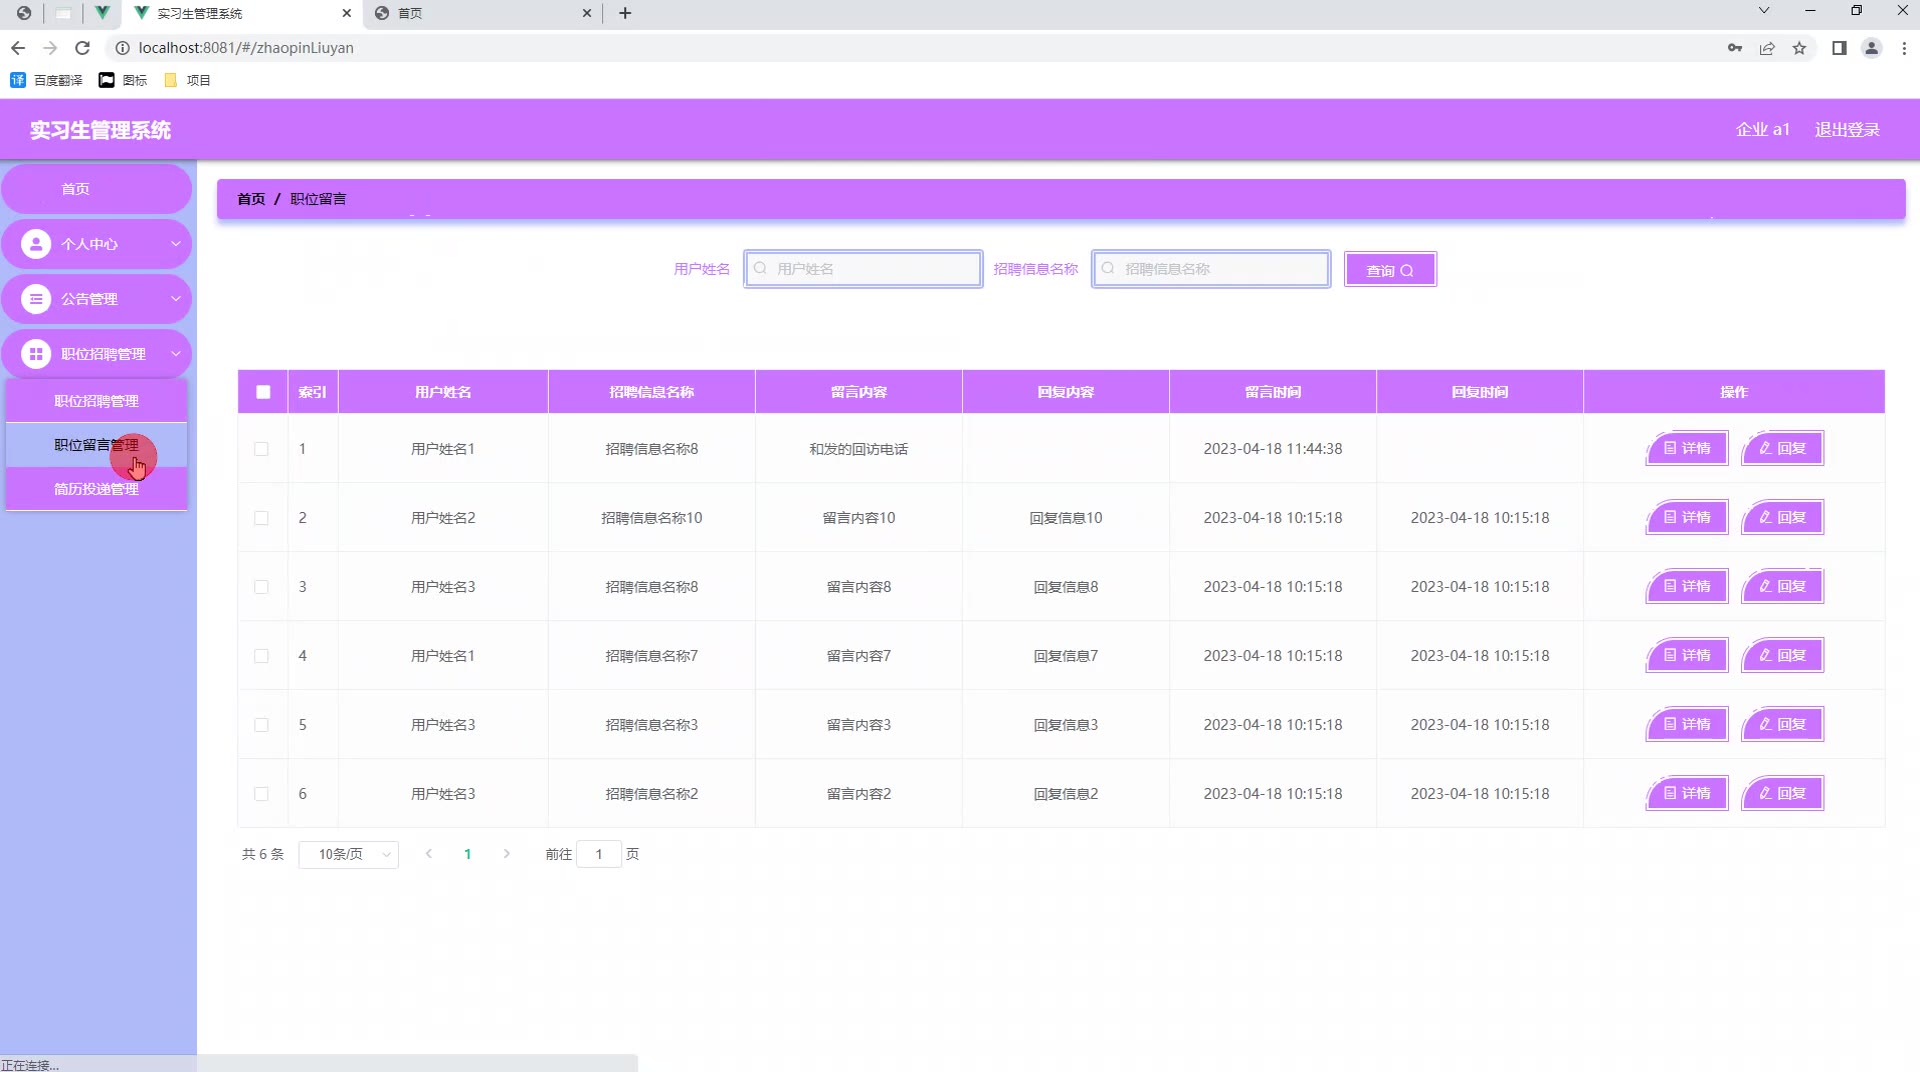Click the browser reload page icon

tap(83, 48)
